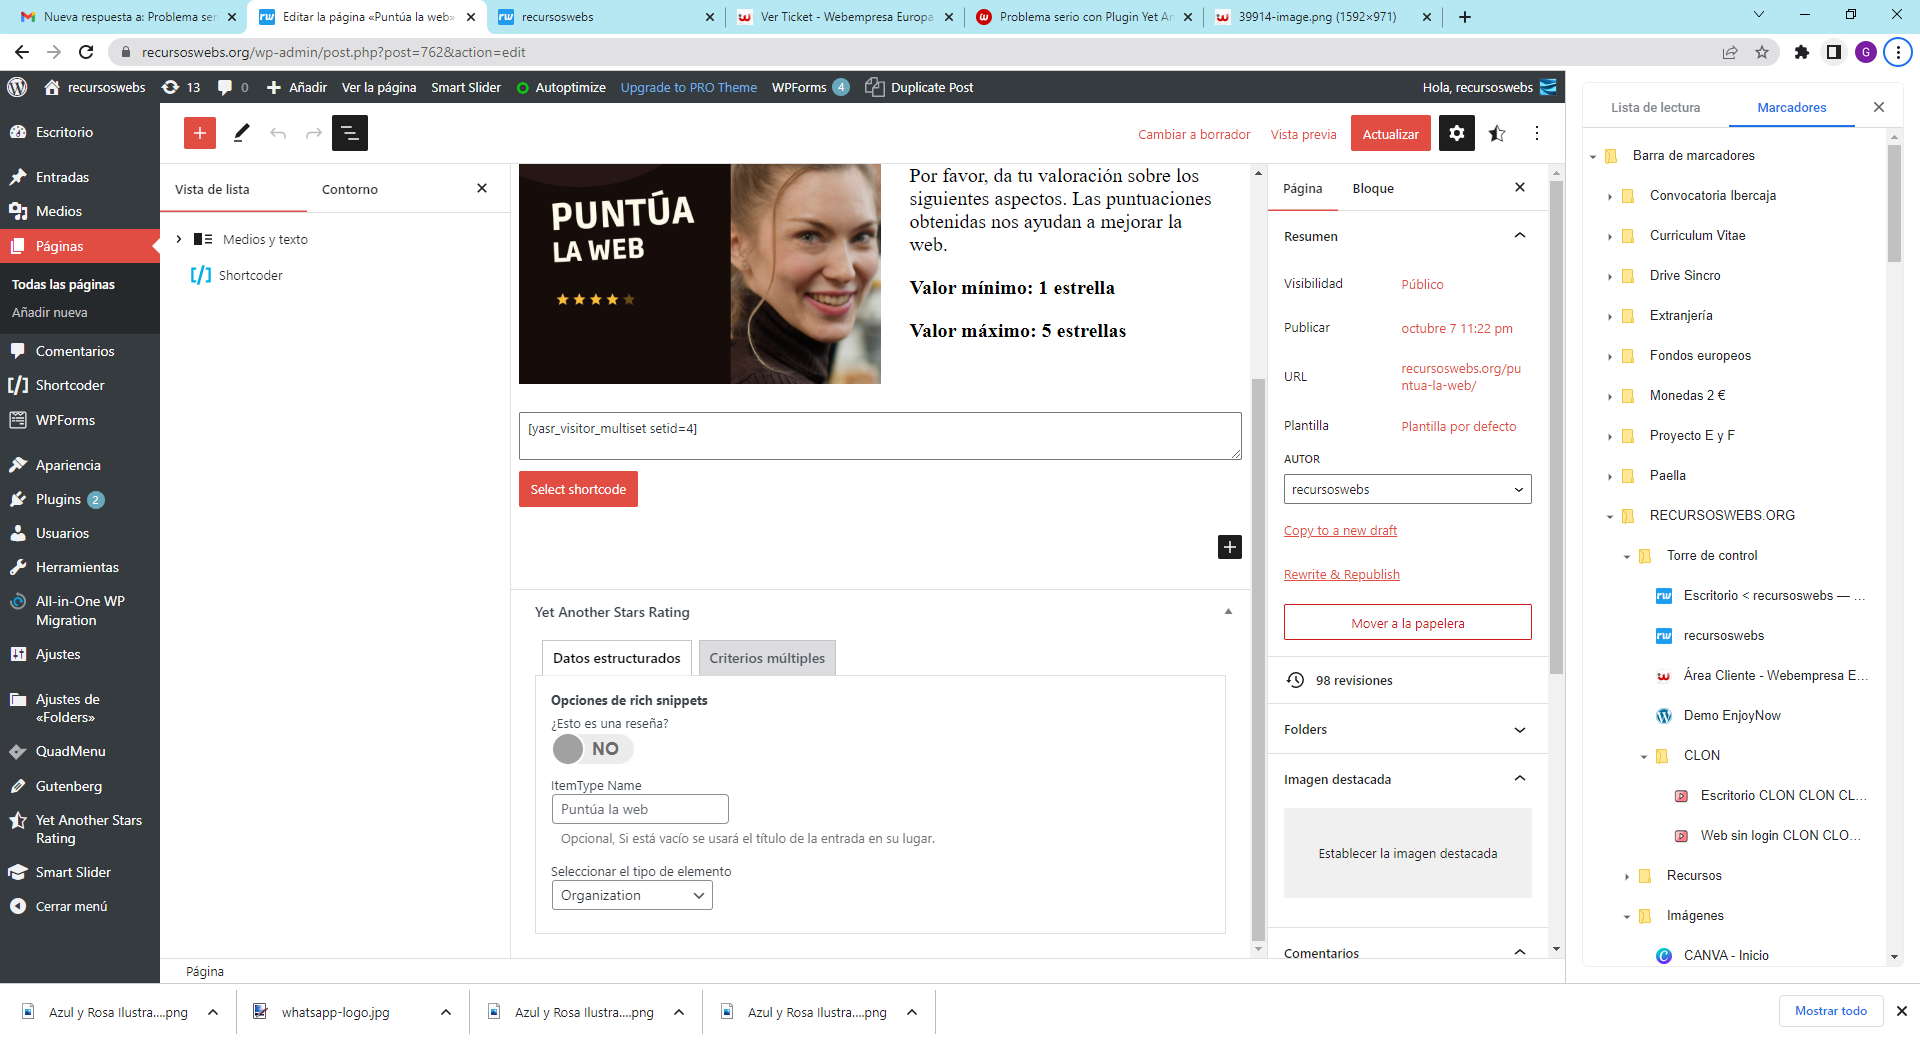1920x1040 pixels.
Task: Click Copy to a new draft link
Action: (1340, 530)
